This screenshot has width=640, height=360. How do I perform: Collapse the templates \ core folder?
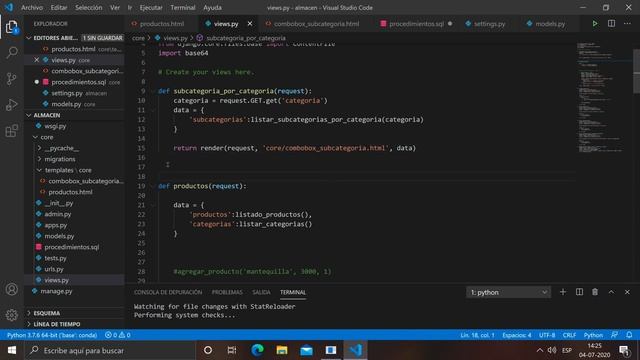tap(75, 170)
